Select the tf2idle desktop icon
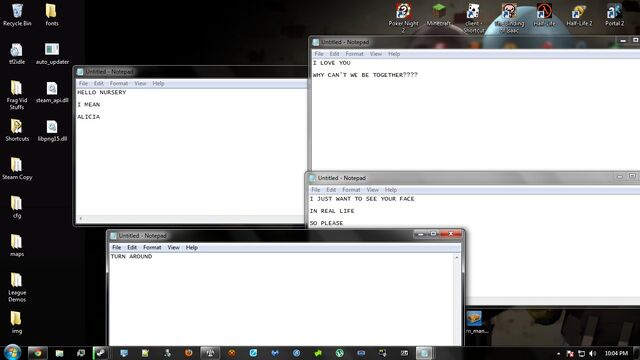Screen dimensions: 640x360 (17, 53)
